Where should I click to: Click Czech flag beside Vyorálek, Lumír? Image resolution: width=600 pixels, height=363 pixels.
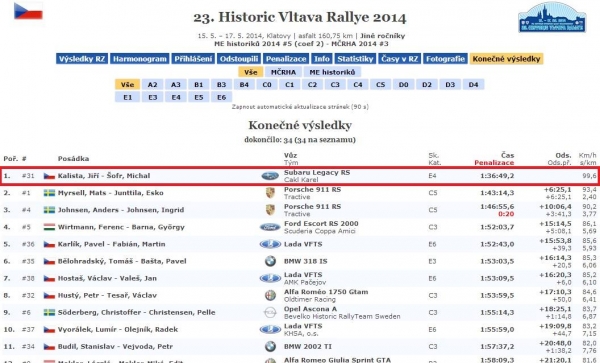click(x=49, y=329)
